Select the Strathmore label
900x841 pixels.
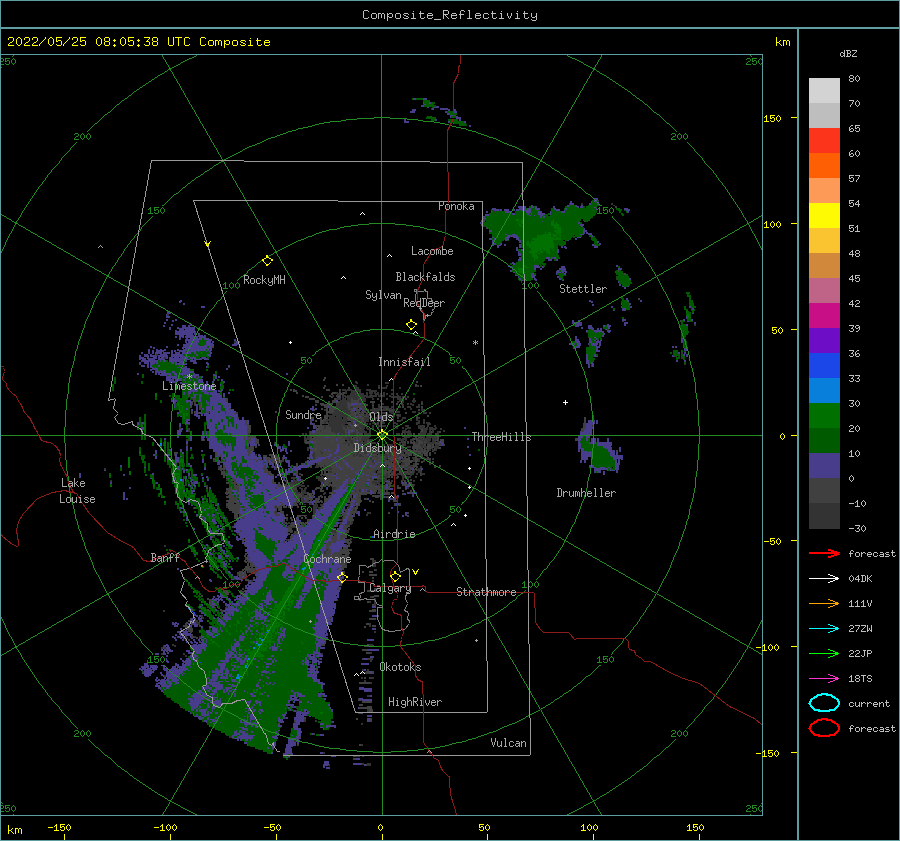pyautogui.click(x=486, y=592)
